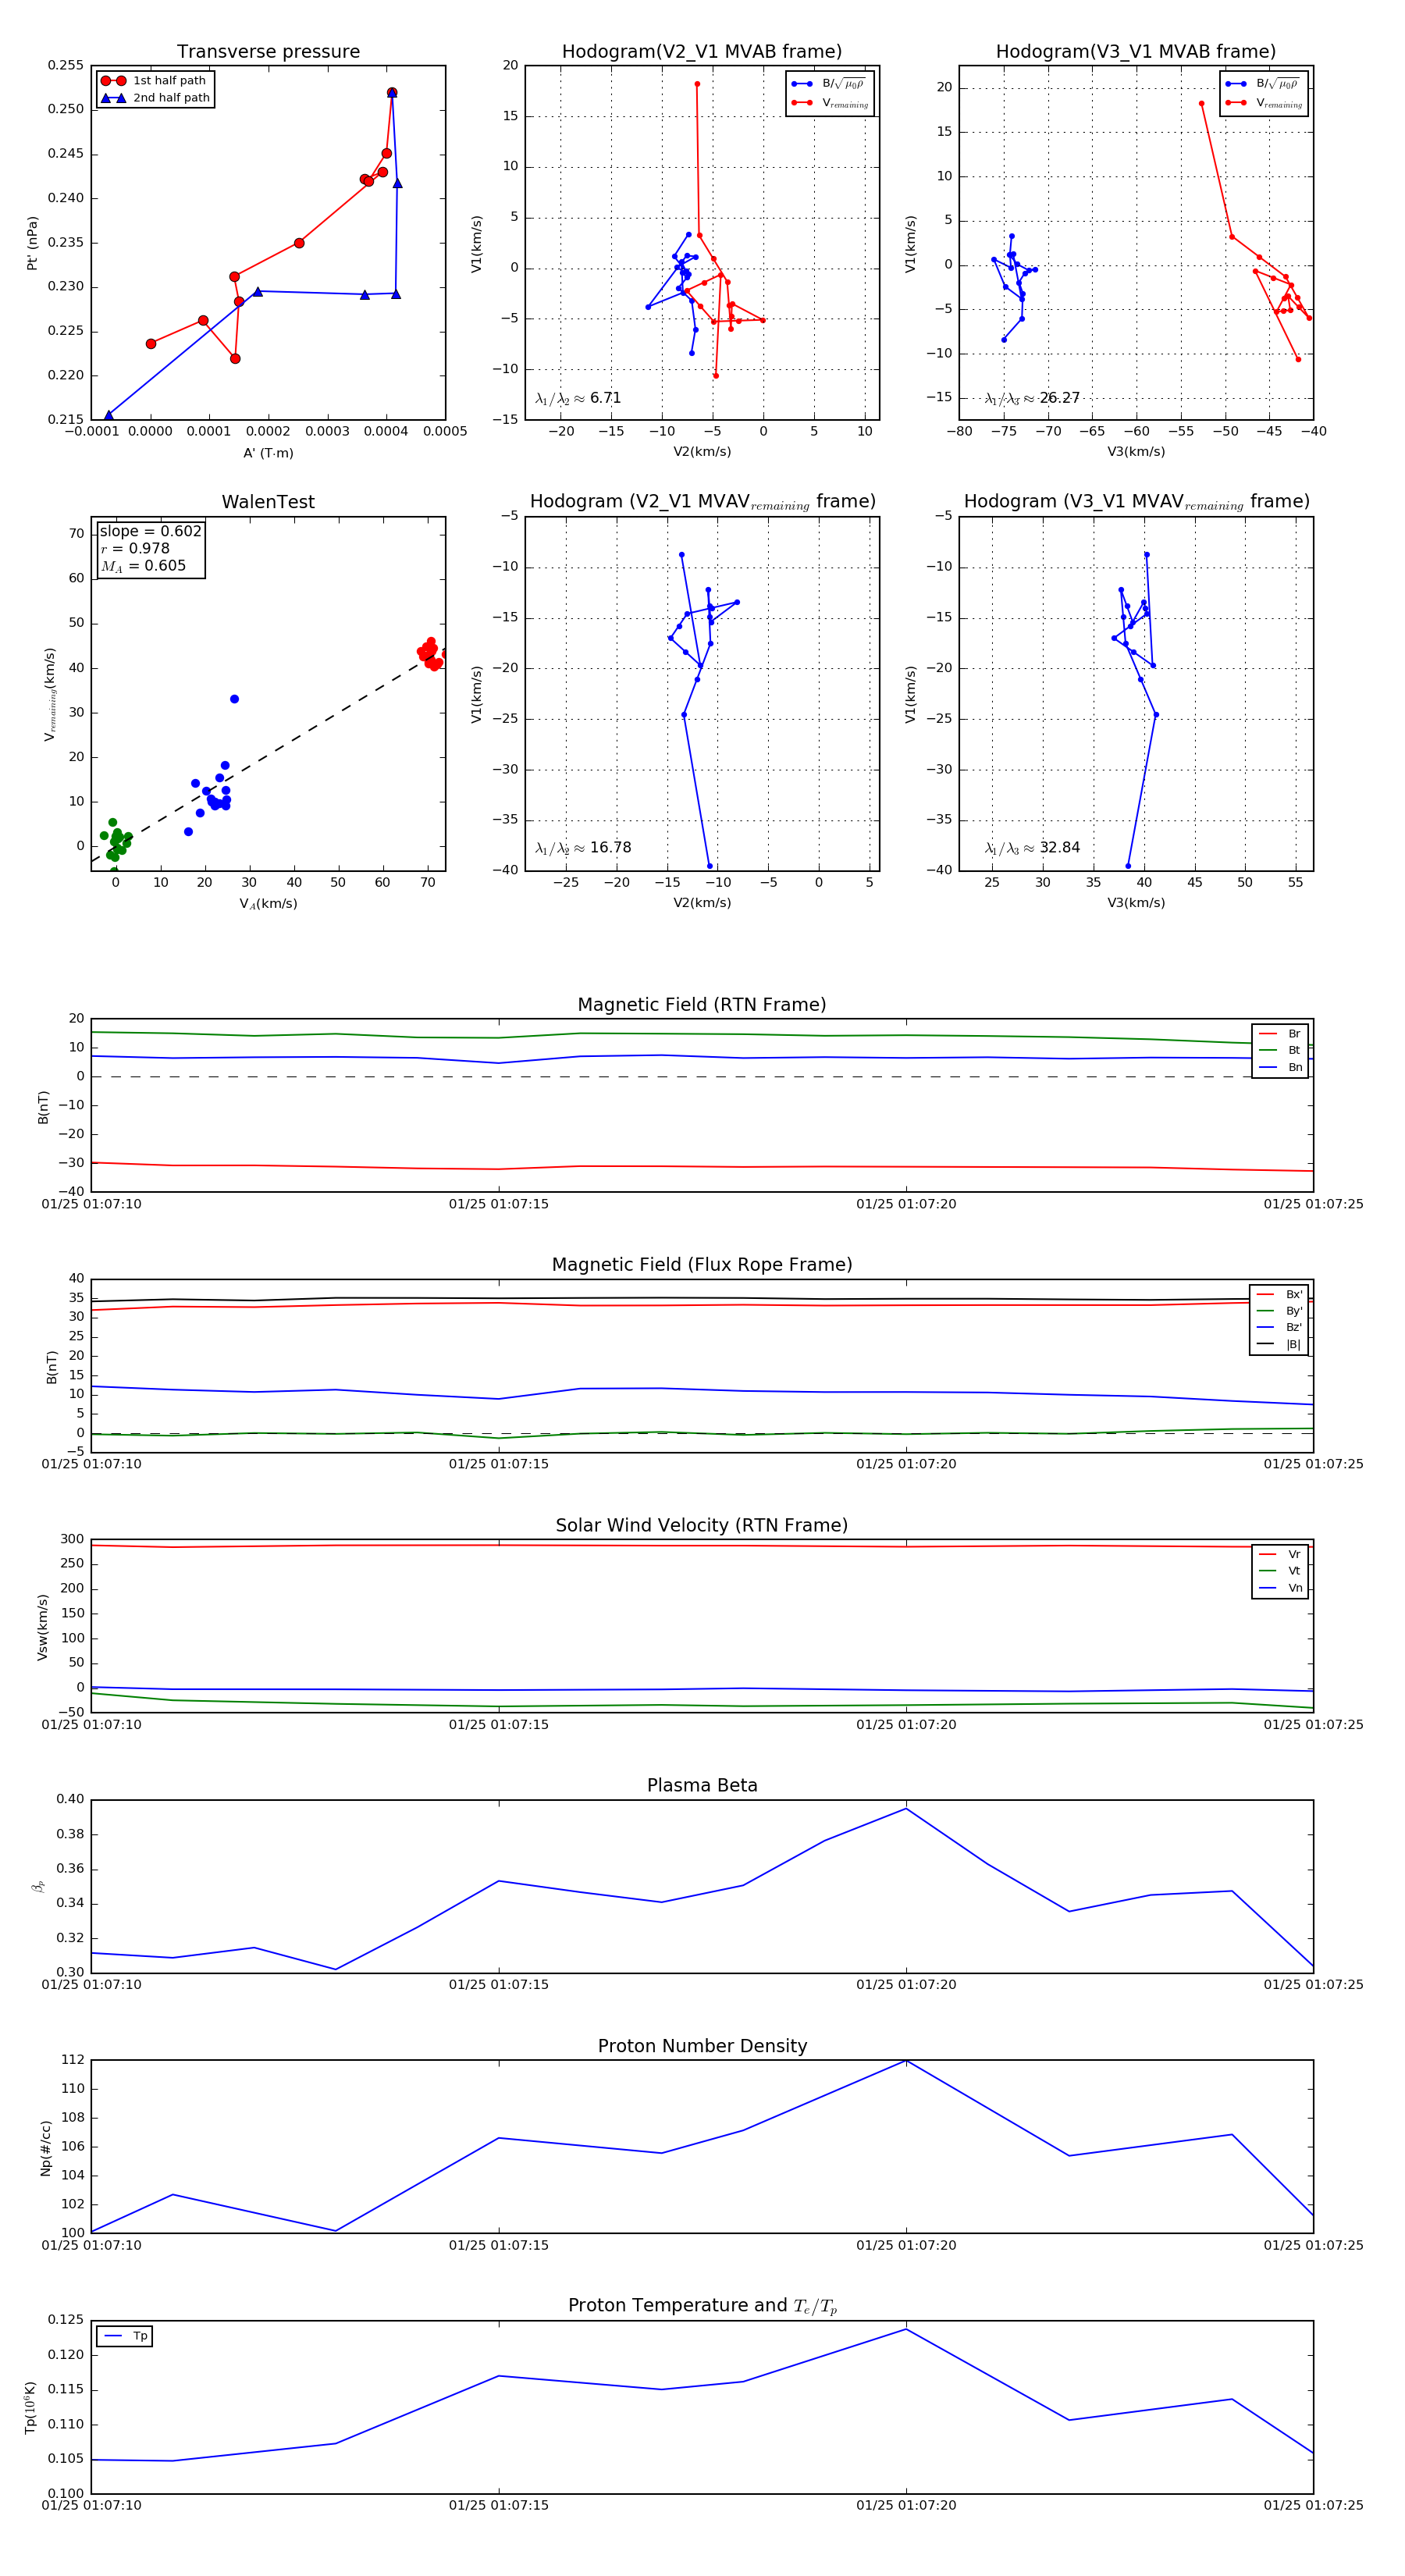Click the Plasma Beta curve peak near 0.395
The image size is (1405, 2576).
click(x=906, y=1809)
